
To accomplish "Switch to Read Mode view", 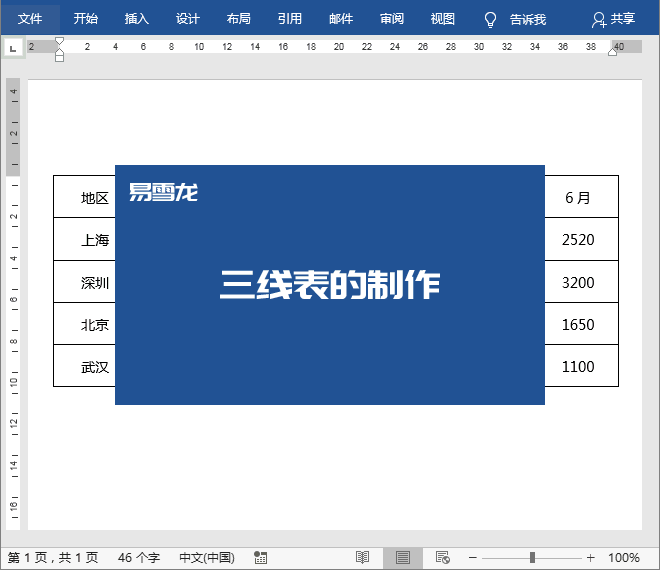I will point(362,558).
